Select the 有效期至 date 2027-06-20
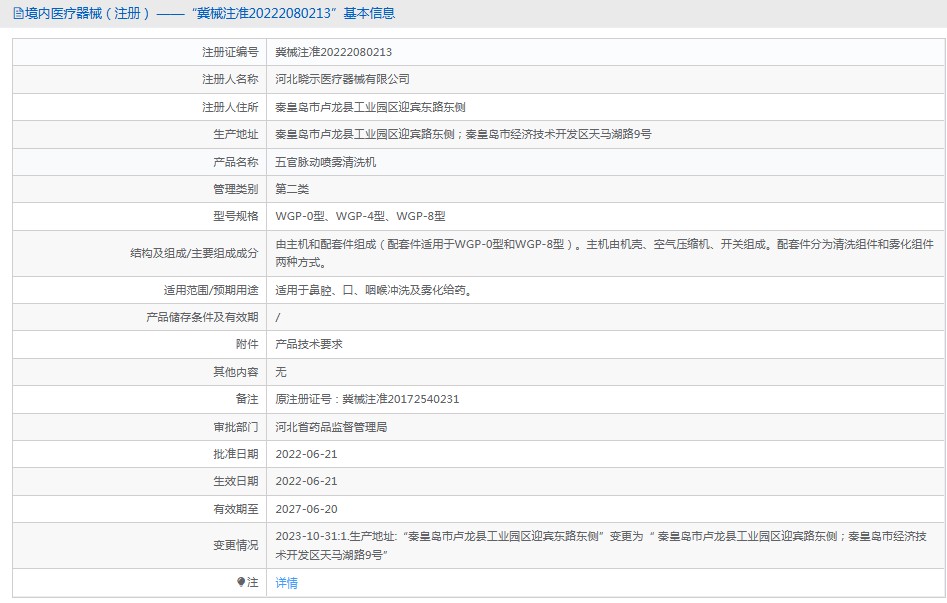 coord(305,509)
